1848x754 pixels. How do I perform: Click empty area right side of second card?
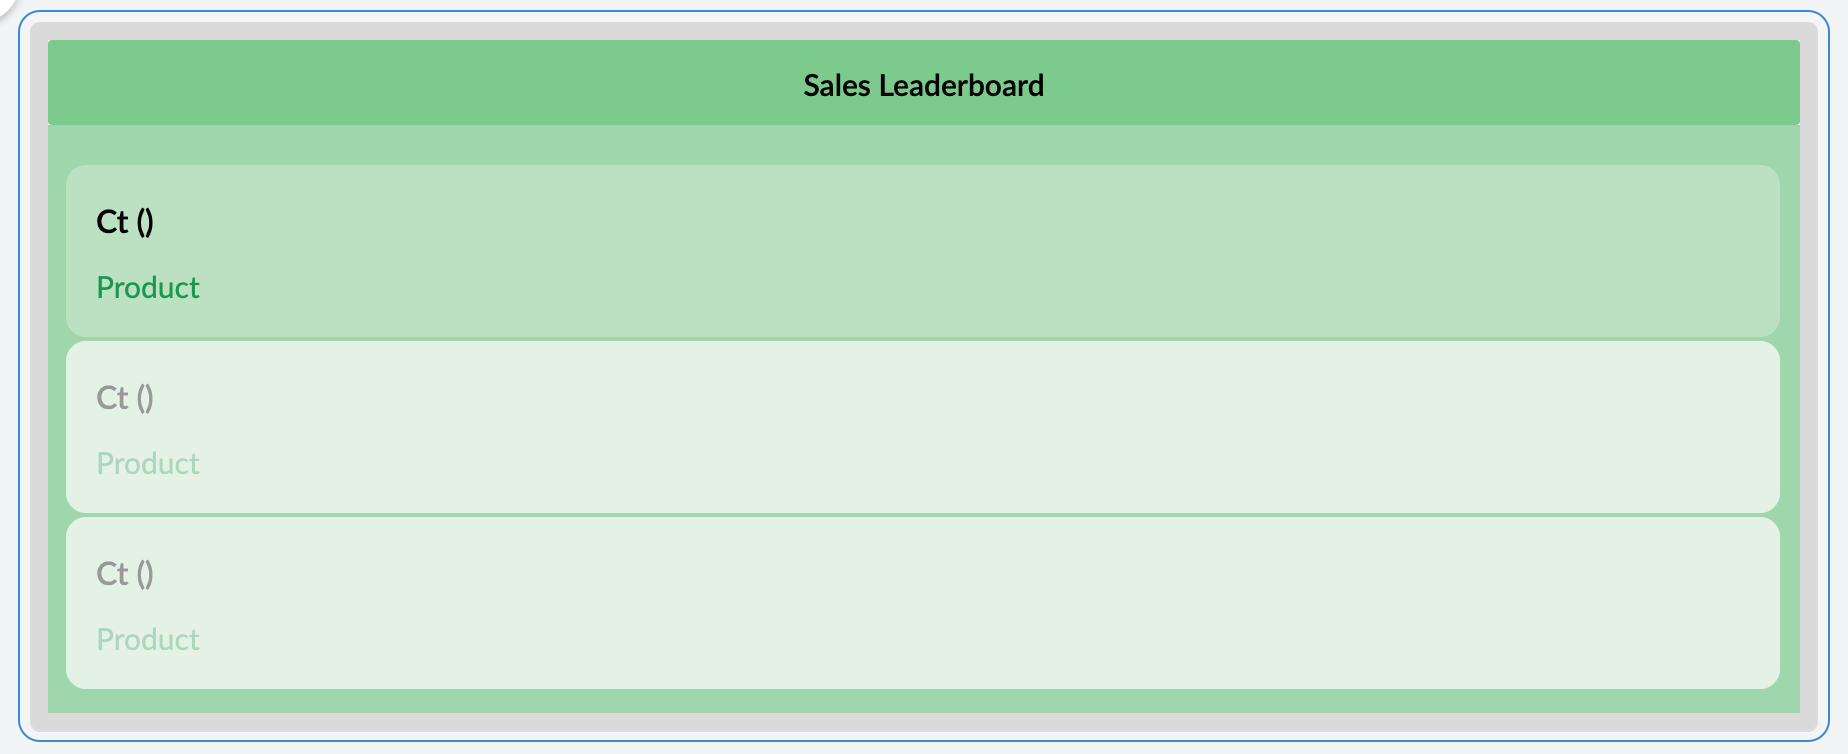[x=1500, y=427]
